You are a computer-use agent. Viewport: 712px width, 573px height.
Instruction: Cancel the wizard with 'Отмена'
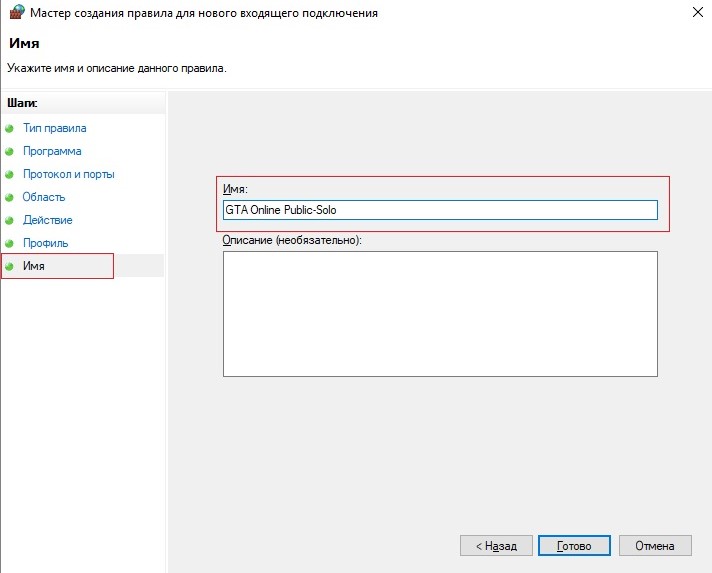coord(655,546)
